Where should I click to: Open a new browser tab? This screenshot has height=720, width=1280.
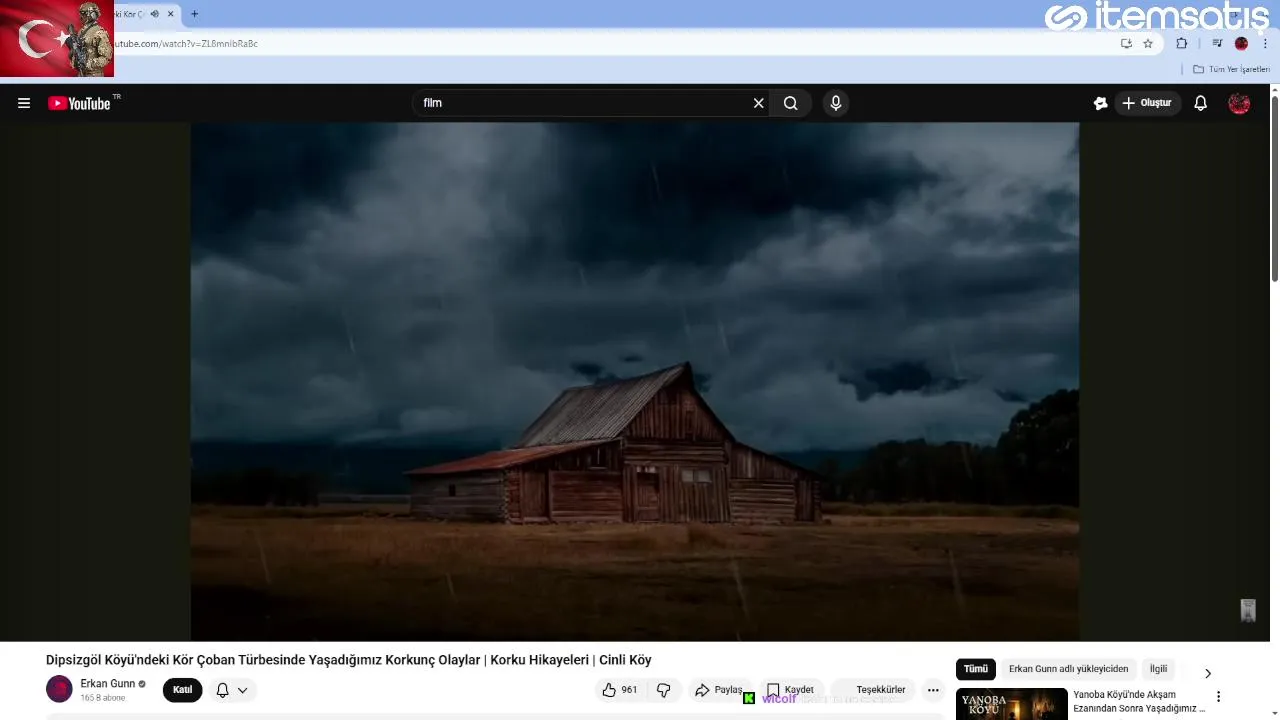tap(194, 14)
